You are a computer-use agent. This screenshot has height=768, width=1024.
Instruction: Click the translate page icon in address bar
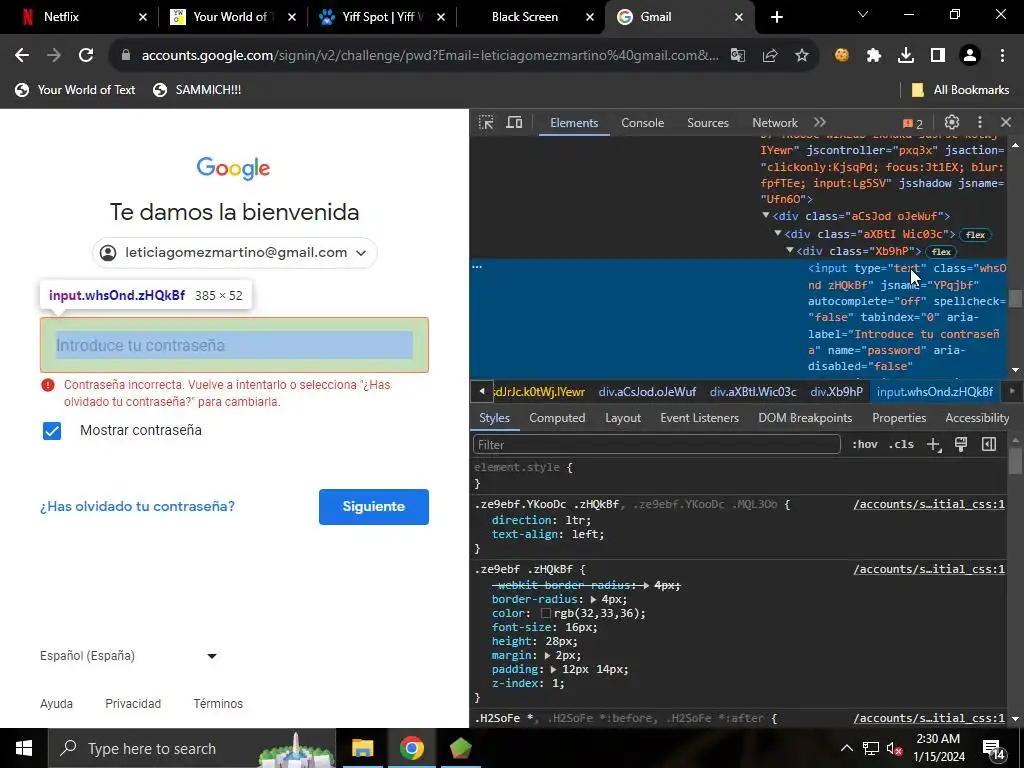click(x=738, y=56)
